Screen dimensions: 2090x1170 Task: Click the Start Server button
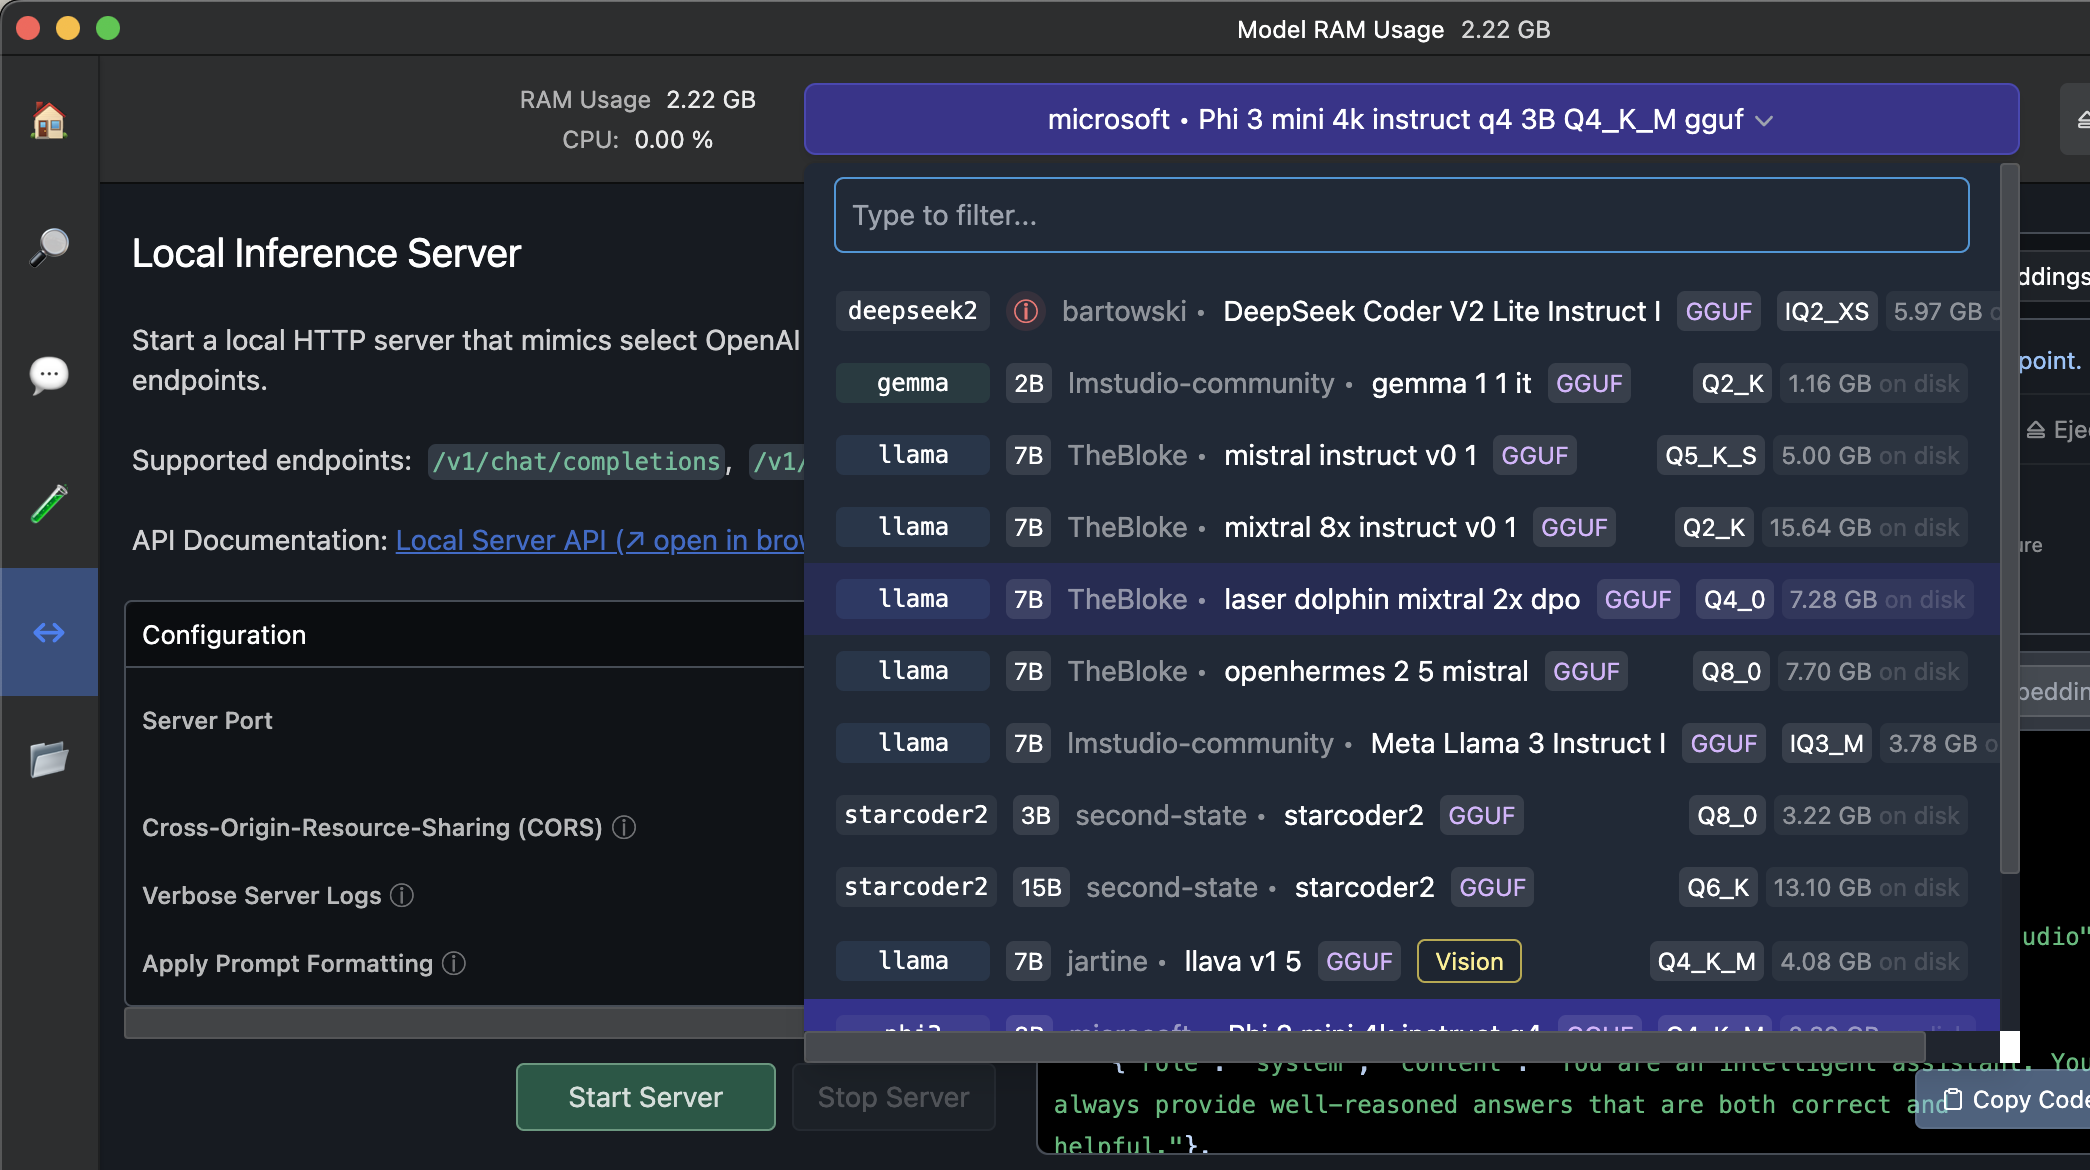pos(645,1097)
